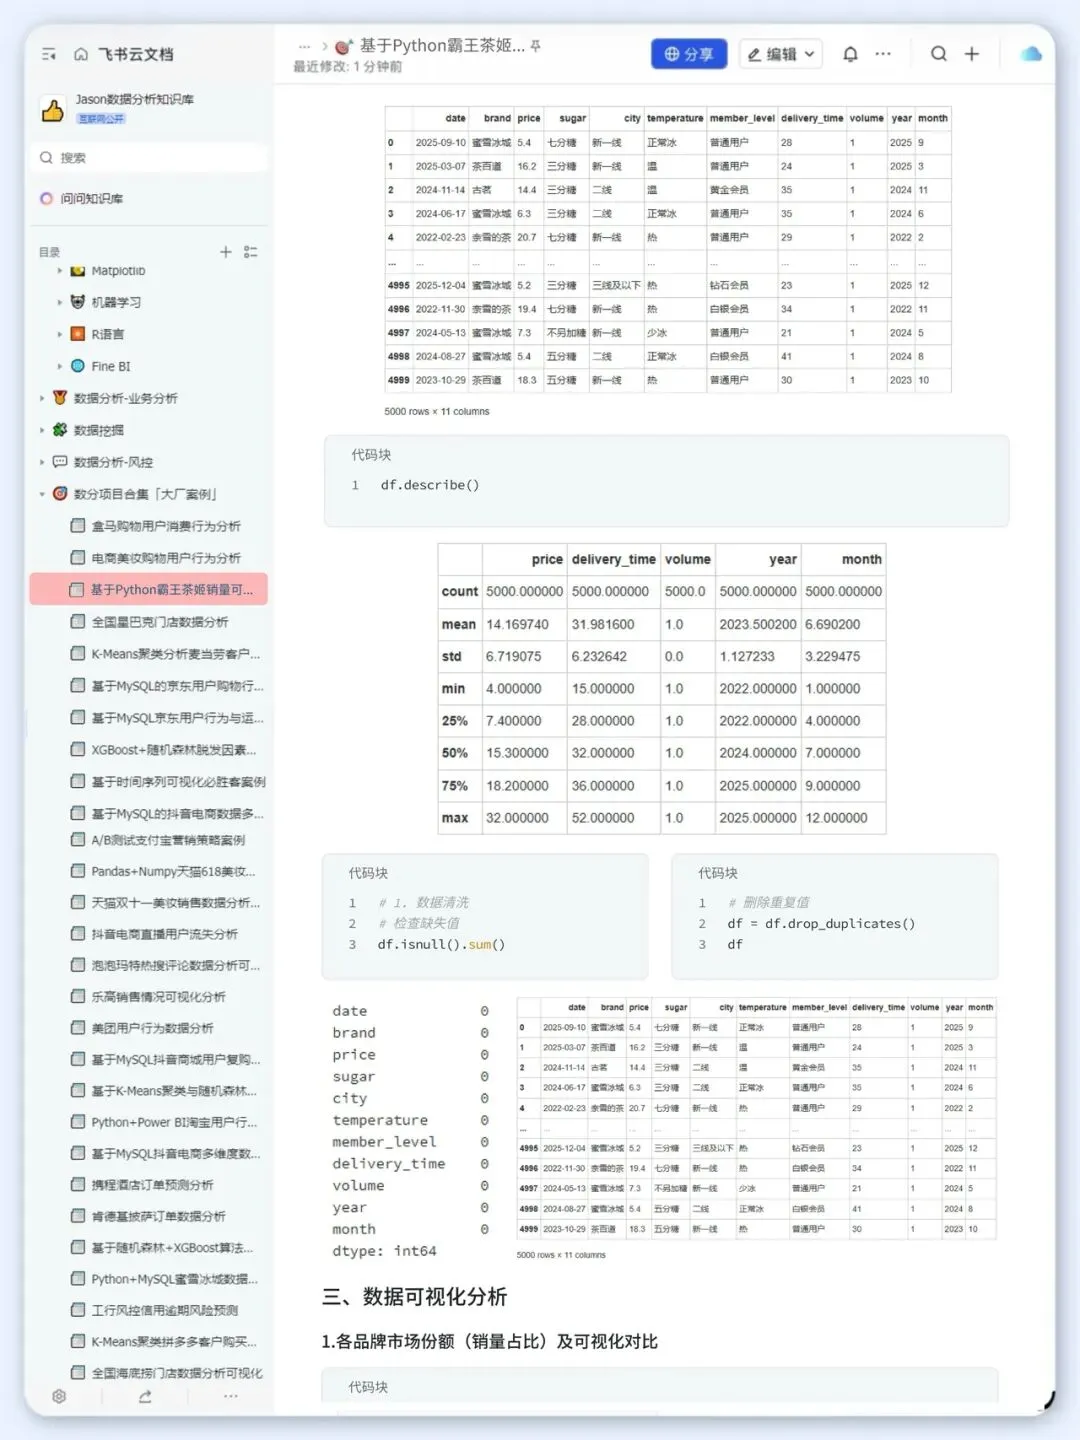Expand the Fine BI tree node

pyautogui.click(x=59, y=366)
